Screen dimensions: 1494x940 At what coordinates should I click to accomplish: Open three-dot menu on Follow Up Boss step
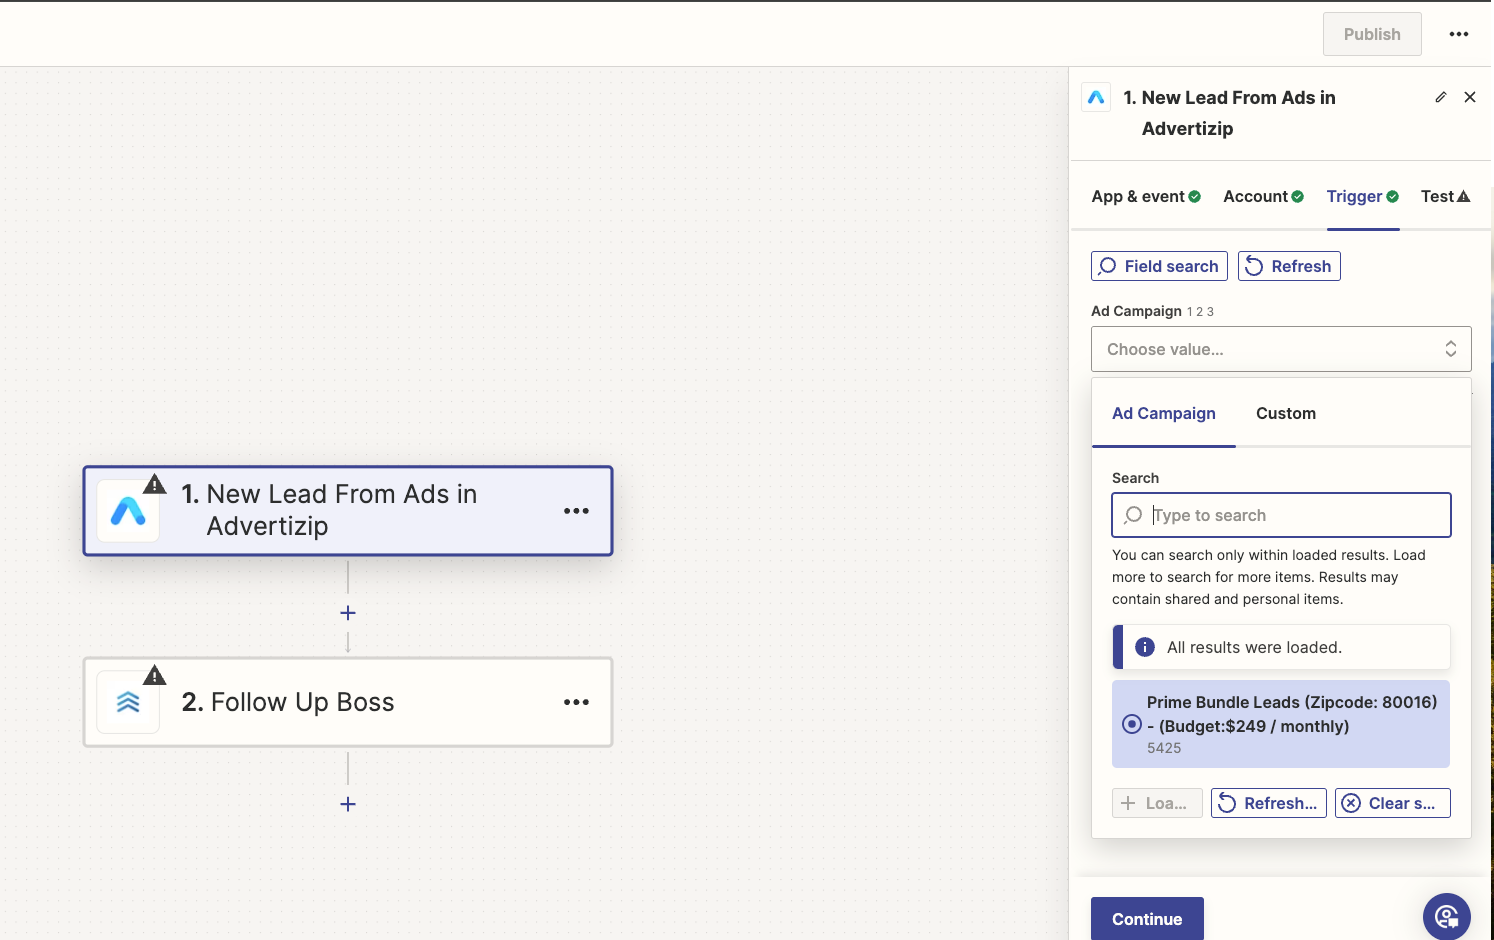point(576,702)
